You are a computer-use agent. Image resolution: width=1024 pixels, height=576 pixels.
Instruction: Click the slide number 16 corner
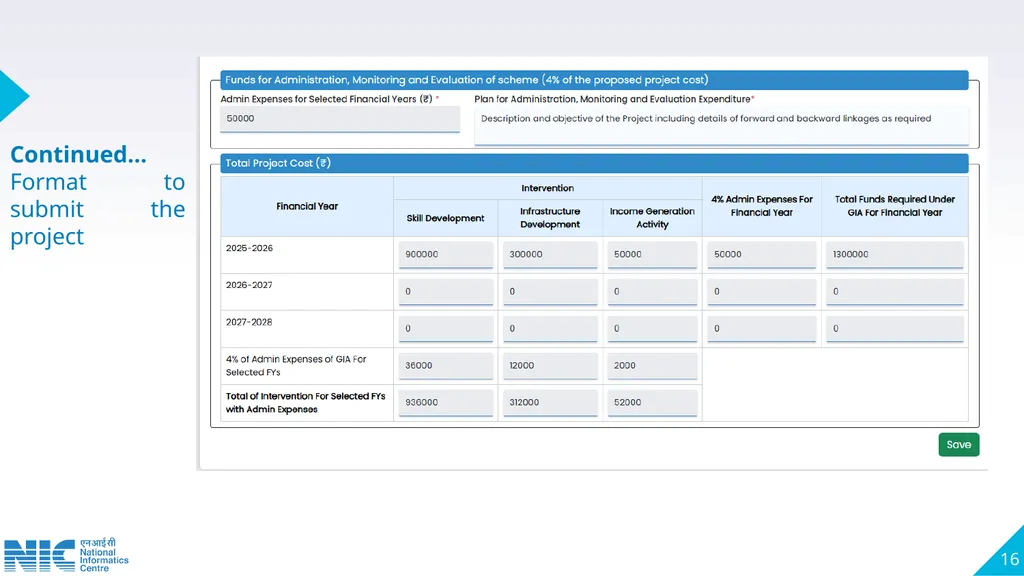click(x=1009, y=559)
